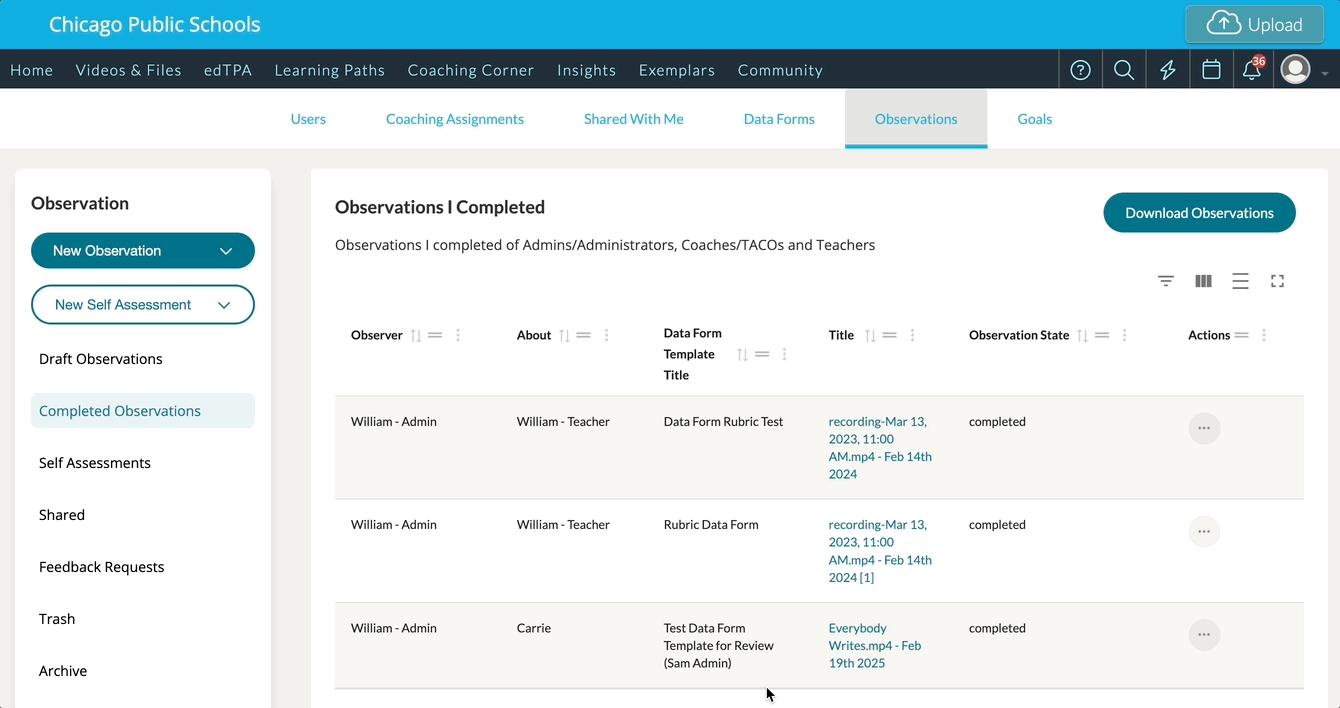
Task: Open the notifications bell icon
Action: pos(1252,70)
